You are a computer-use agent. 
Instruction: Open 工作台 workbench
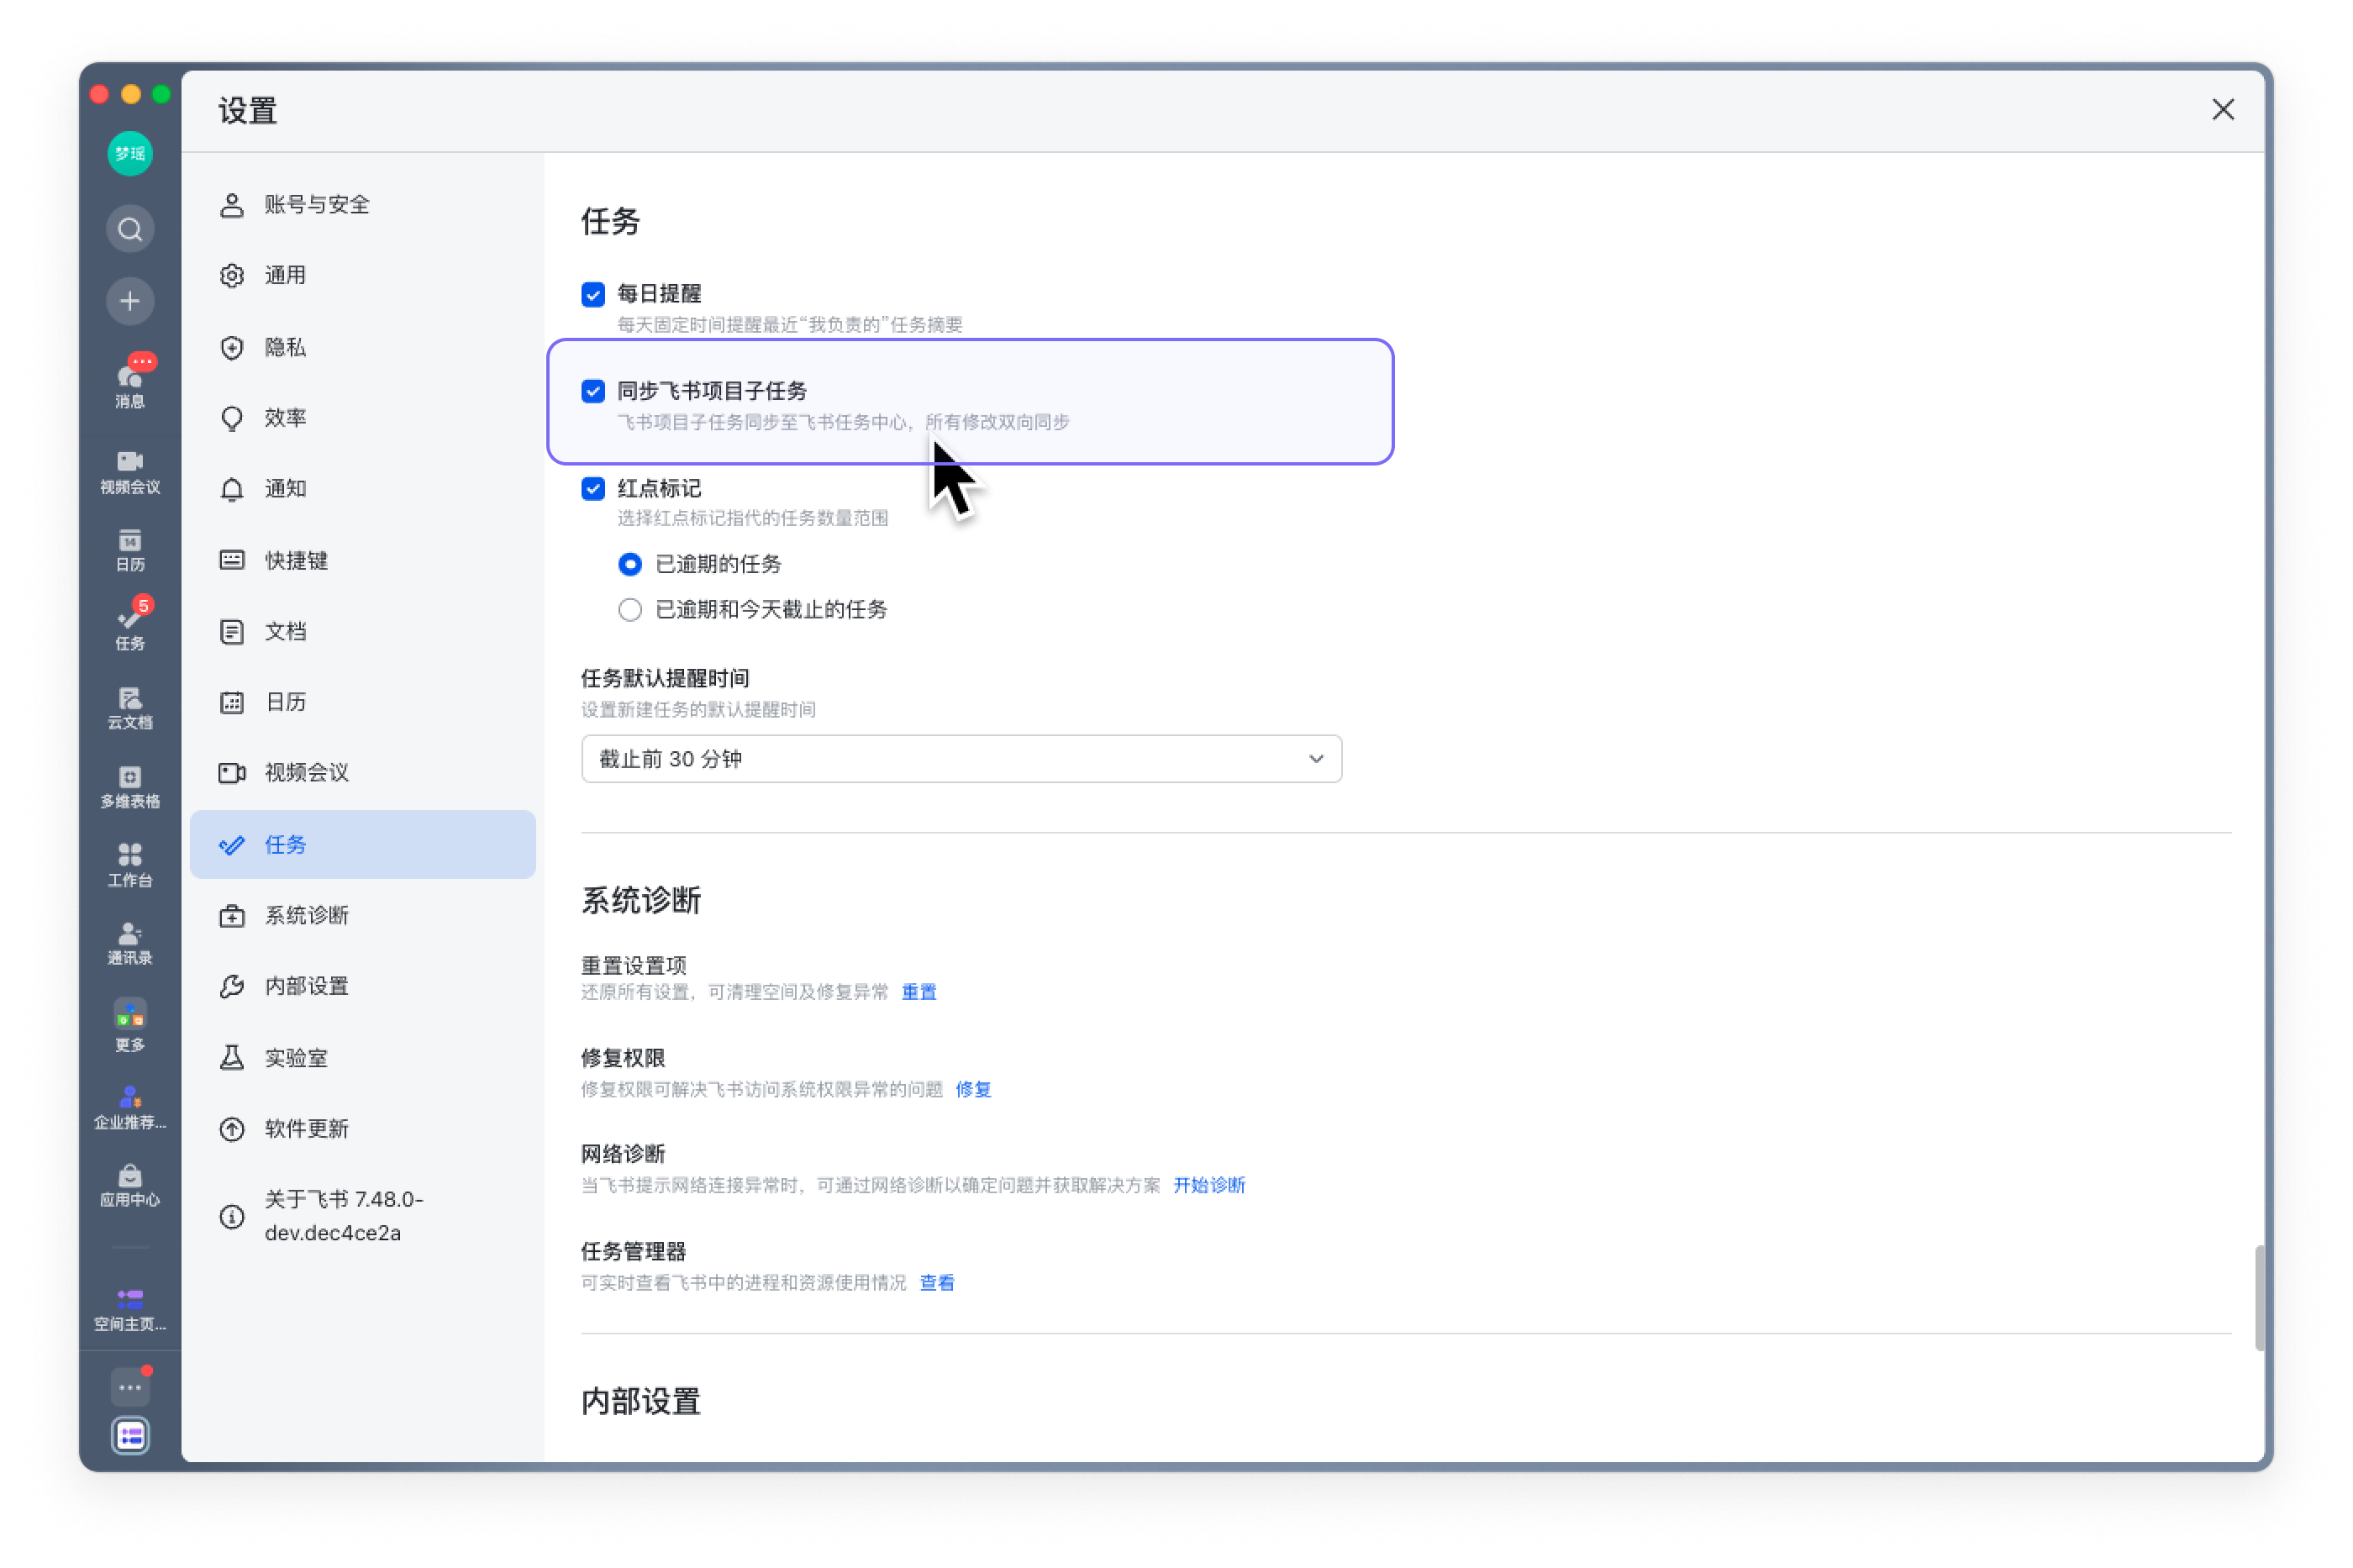(130, 866)
